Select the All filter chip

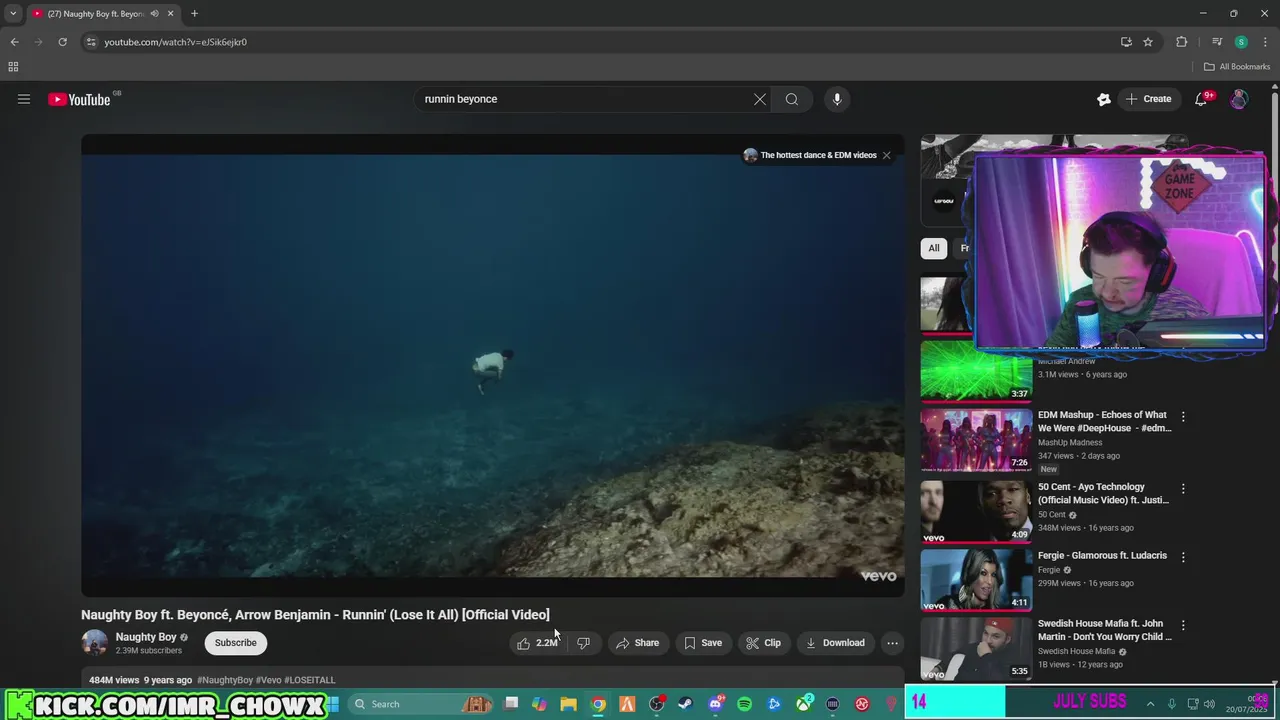[934, 248]
